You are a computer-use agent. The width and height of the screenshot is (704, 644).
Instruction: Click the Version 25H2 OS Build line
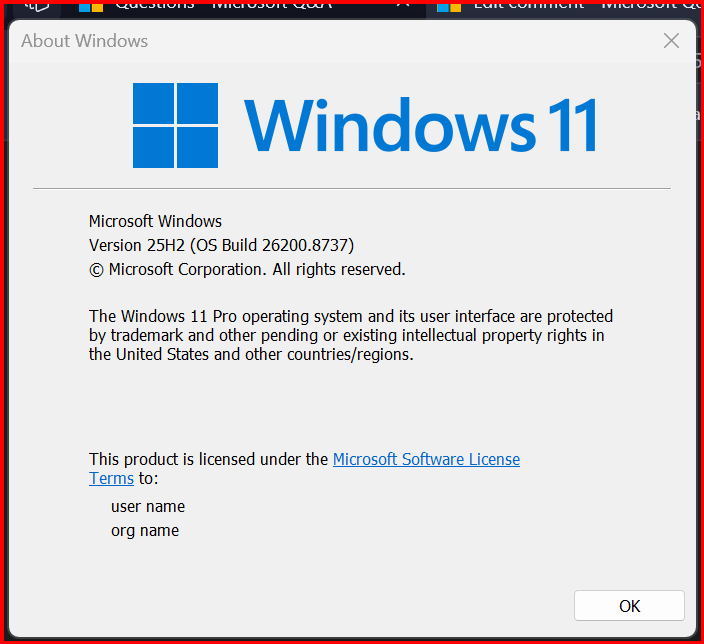pyautogui.click(x=221, y=245)
